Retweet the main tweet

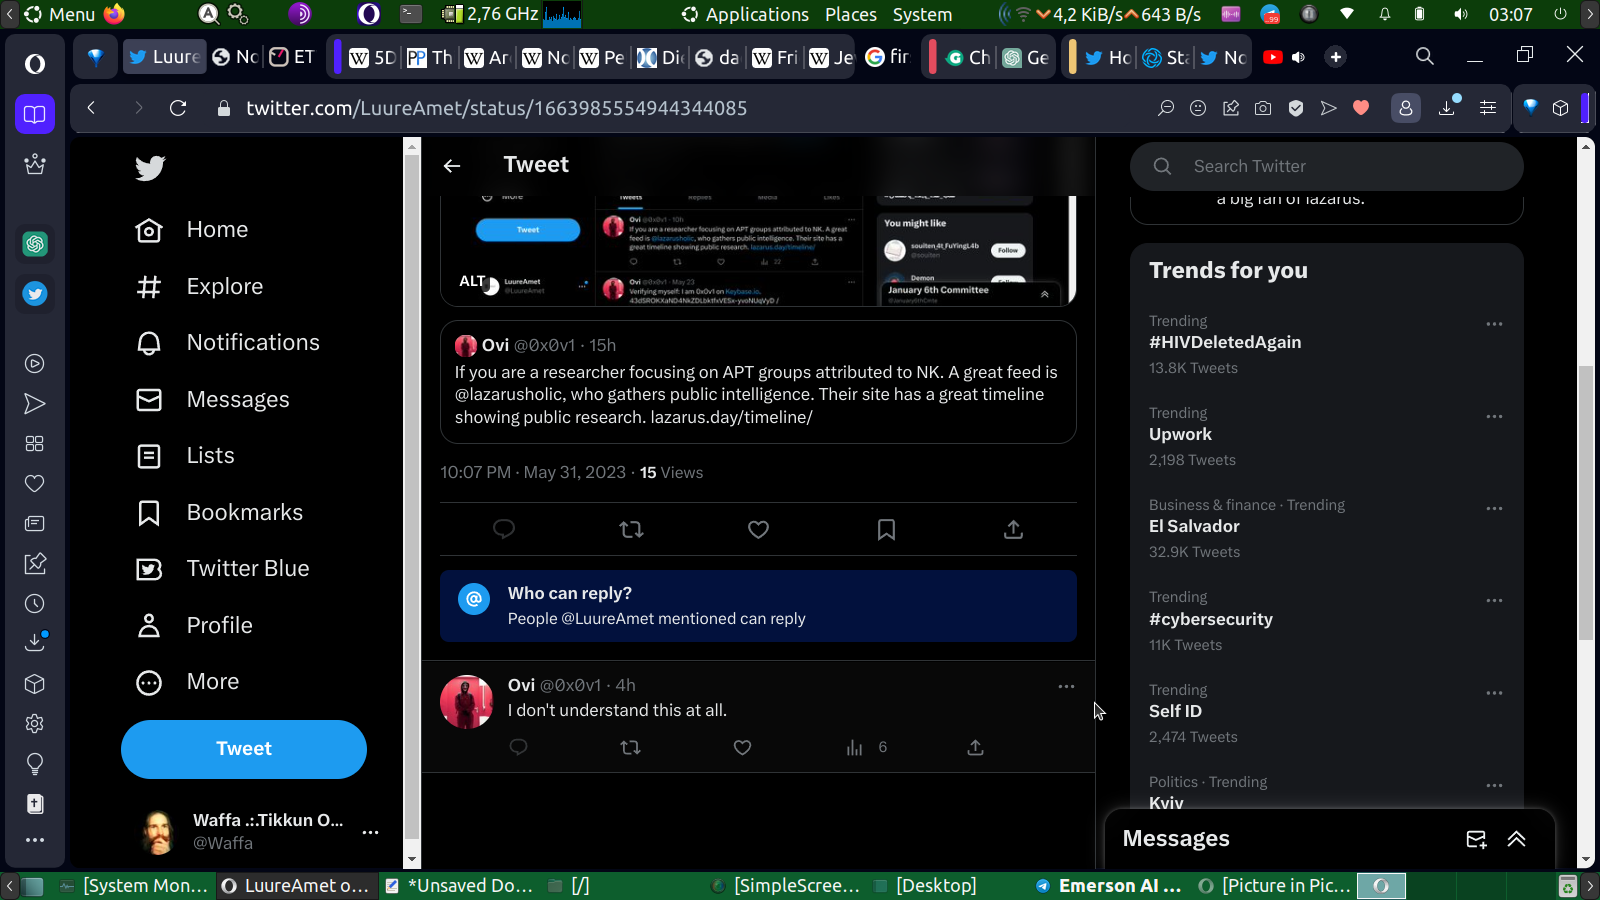click(631, 529)
